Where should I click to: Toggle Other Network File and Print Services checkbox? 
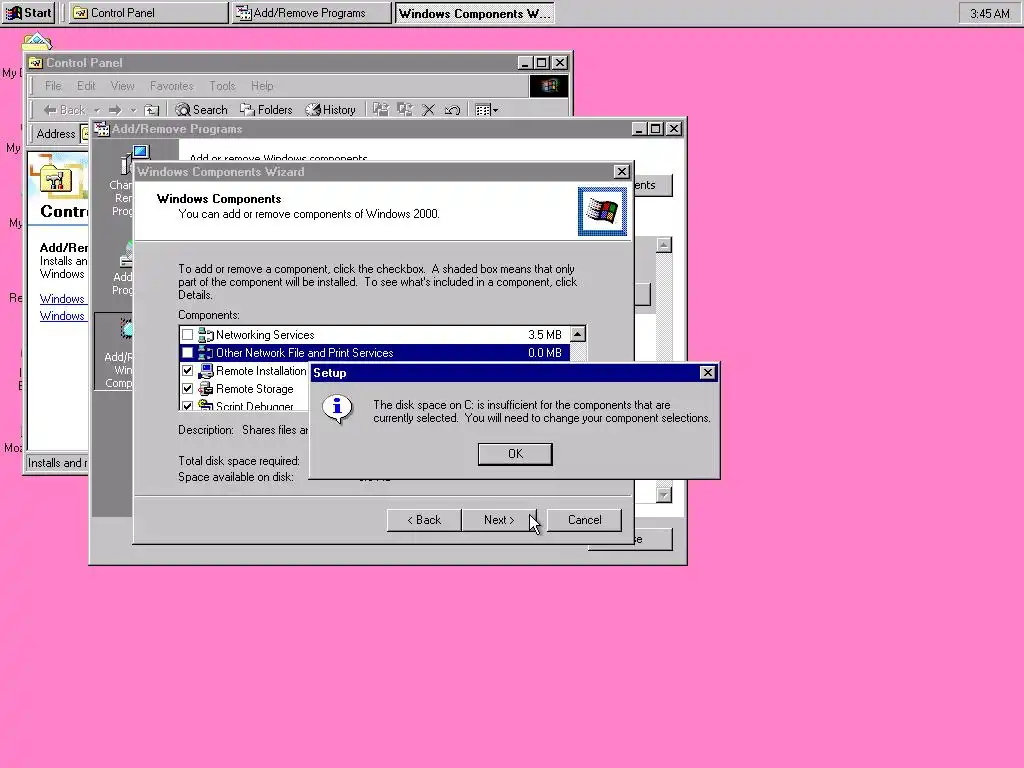pos(187,353)
